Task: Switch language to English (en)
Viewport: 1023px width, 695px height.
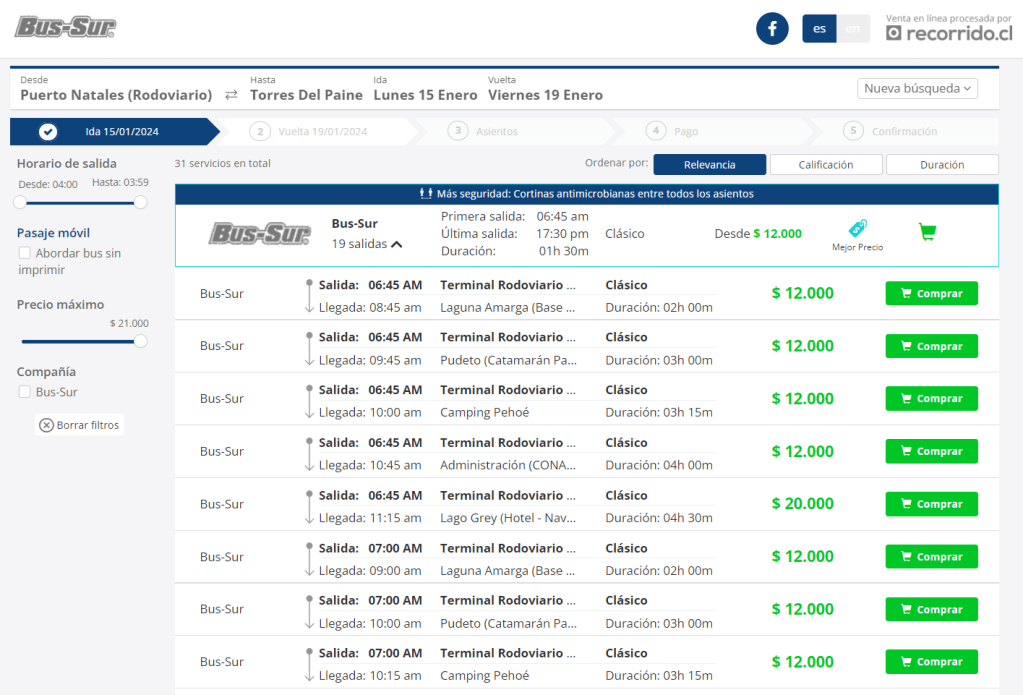Action: point(852,29)
